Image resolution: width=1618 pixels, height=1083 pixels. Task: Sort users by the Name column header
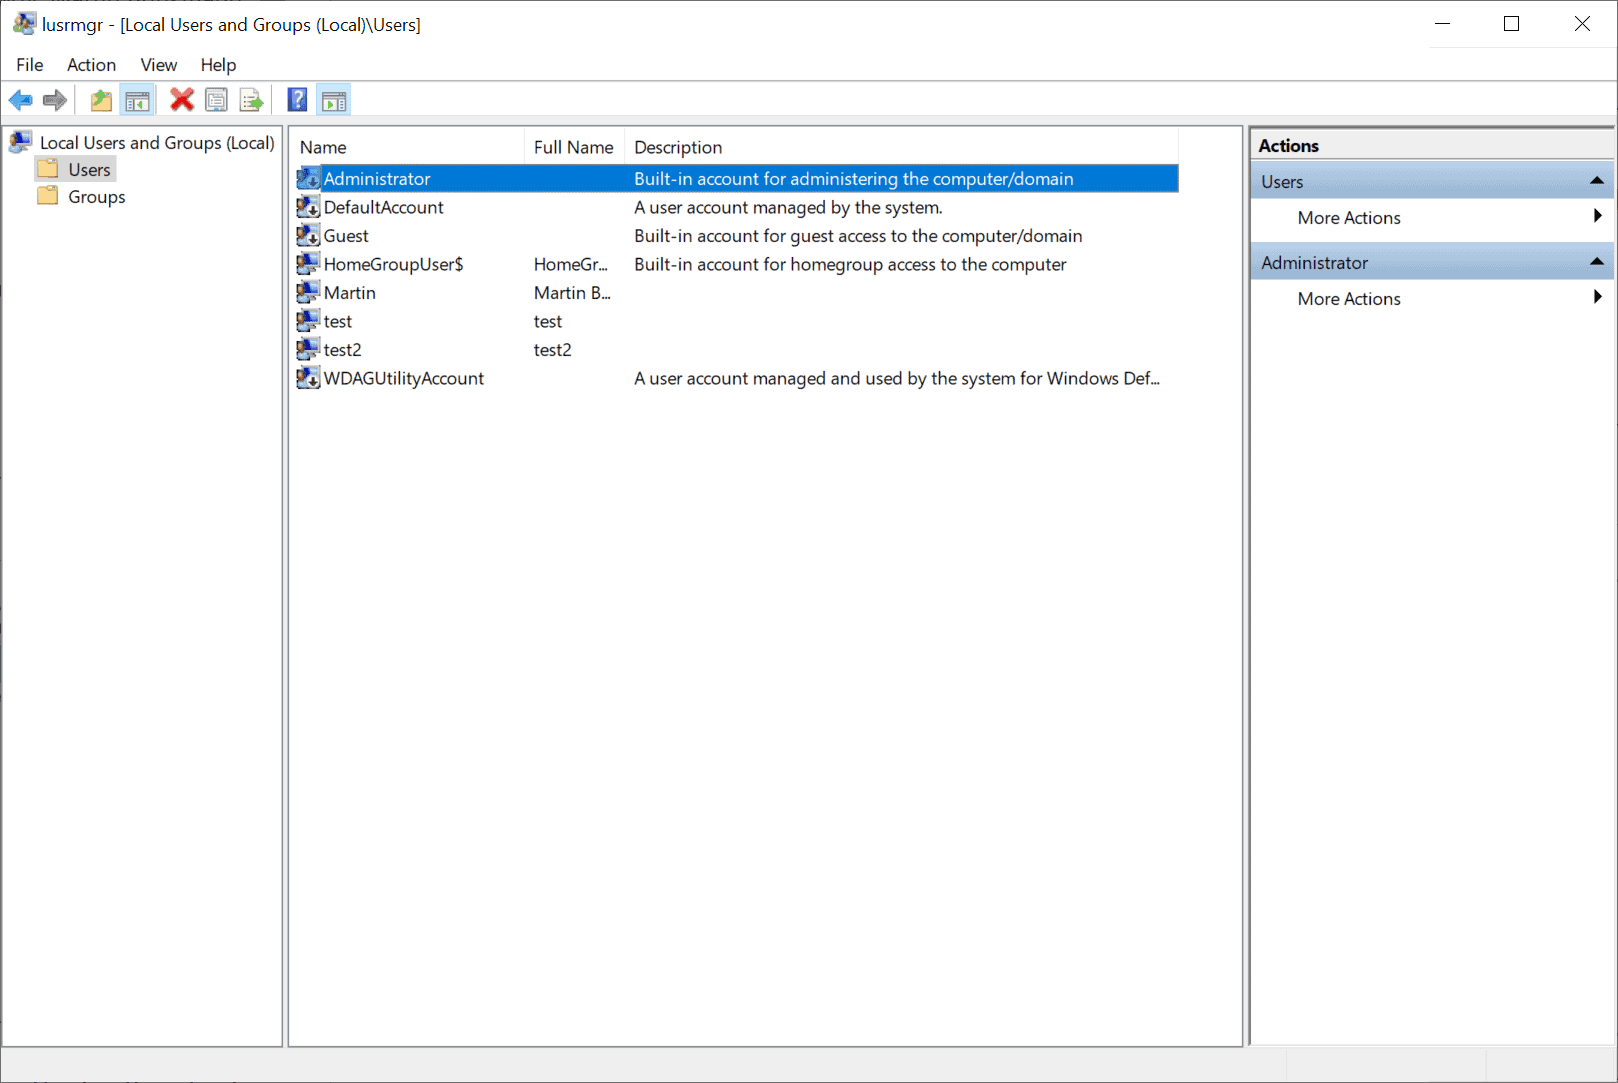pos(323,146)
